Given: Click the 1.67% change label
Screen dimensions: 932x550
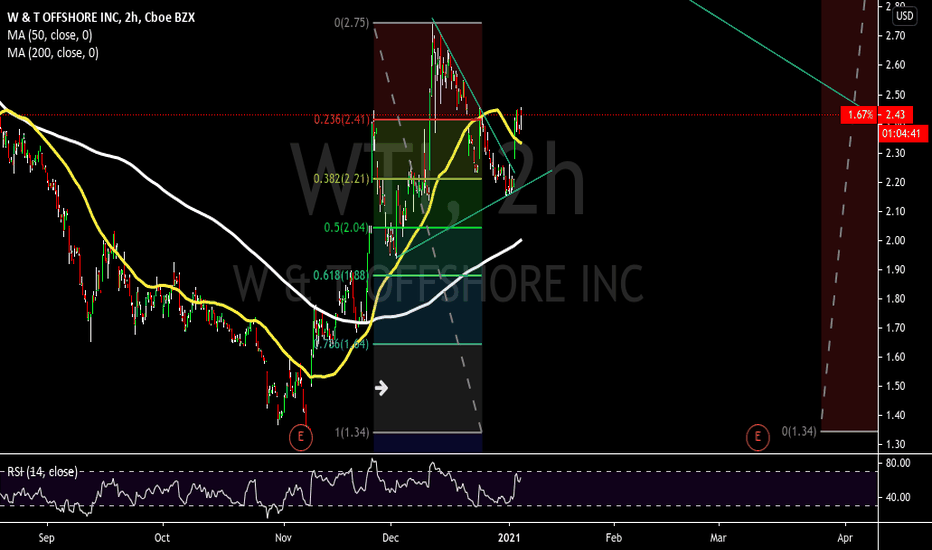Looking at the screenshot, I should tap(859, 115).
